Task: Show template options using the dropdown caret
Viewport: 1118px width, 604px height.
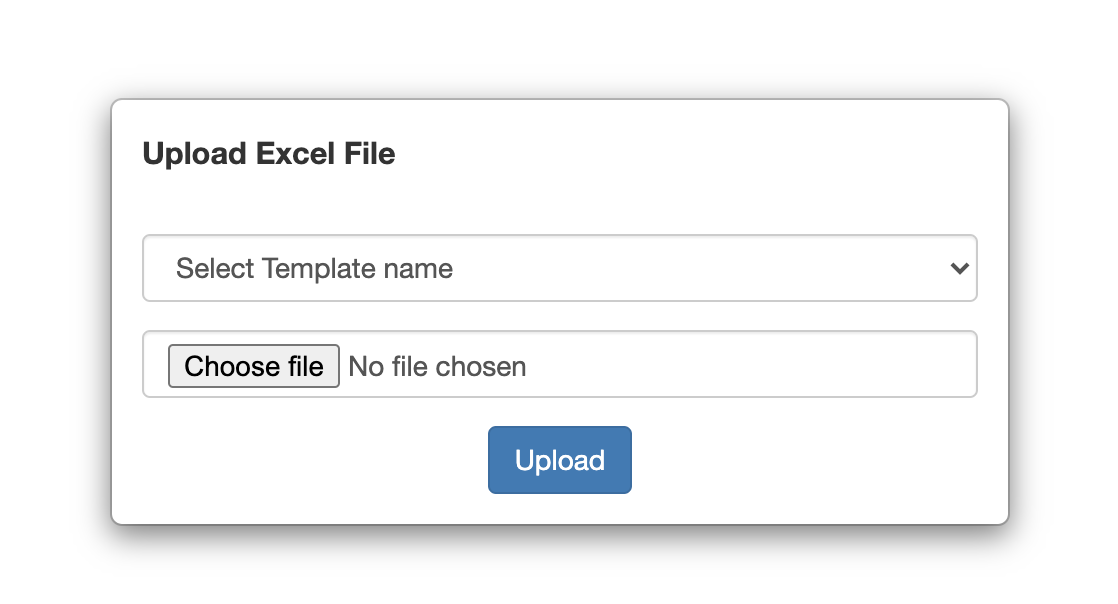Action: coord(960,269)
